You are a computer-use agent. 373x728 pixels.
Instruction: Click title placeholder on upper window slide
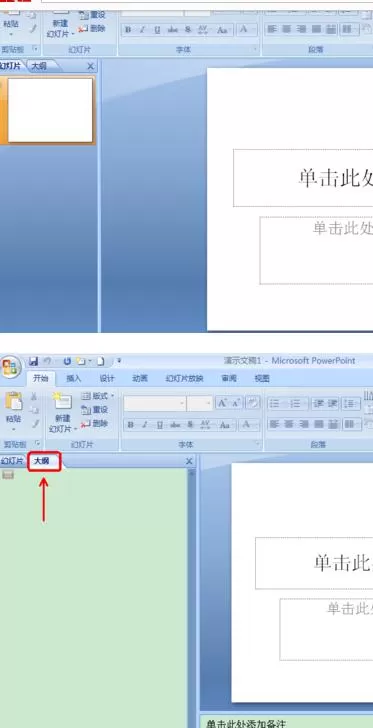303,178
